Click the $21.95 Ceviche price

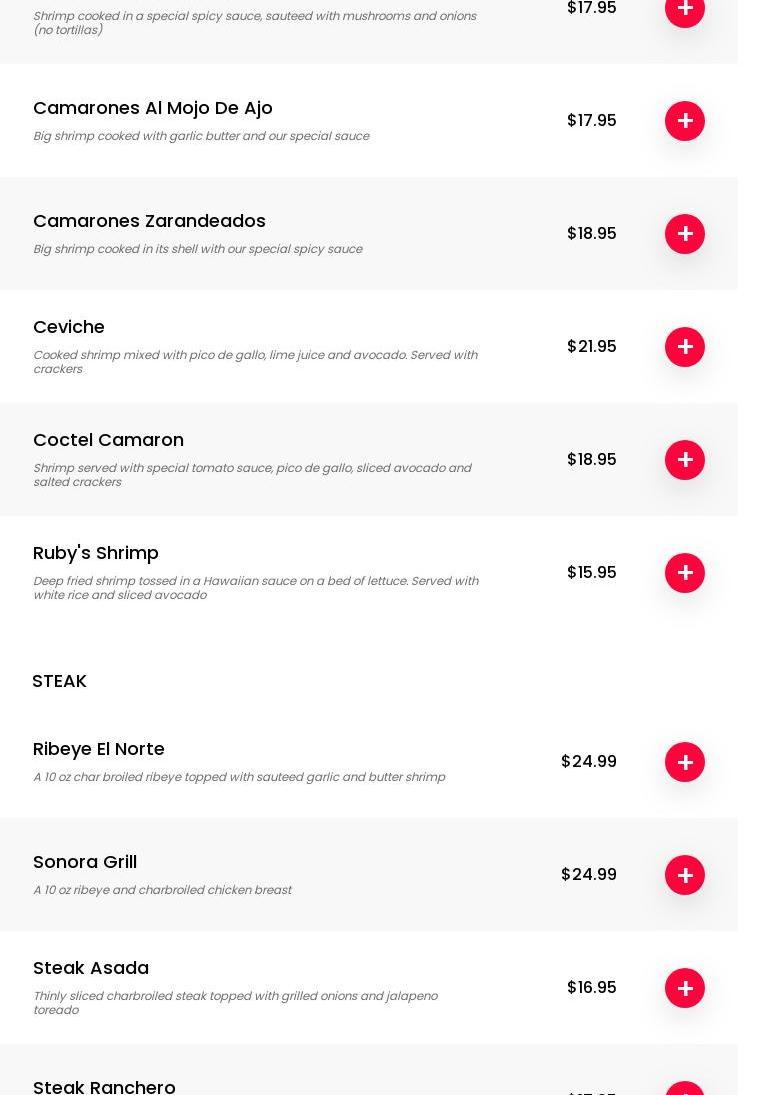coord(592,347)
